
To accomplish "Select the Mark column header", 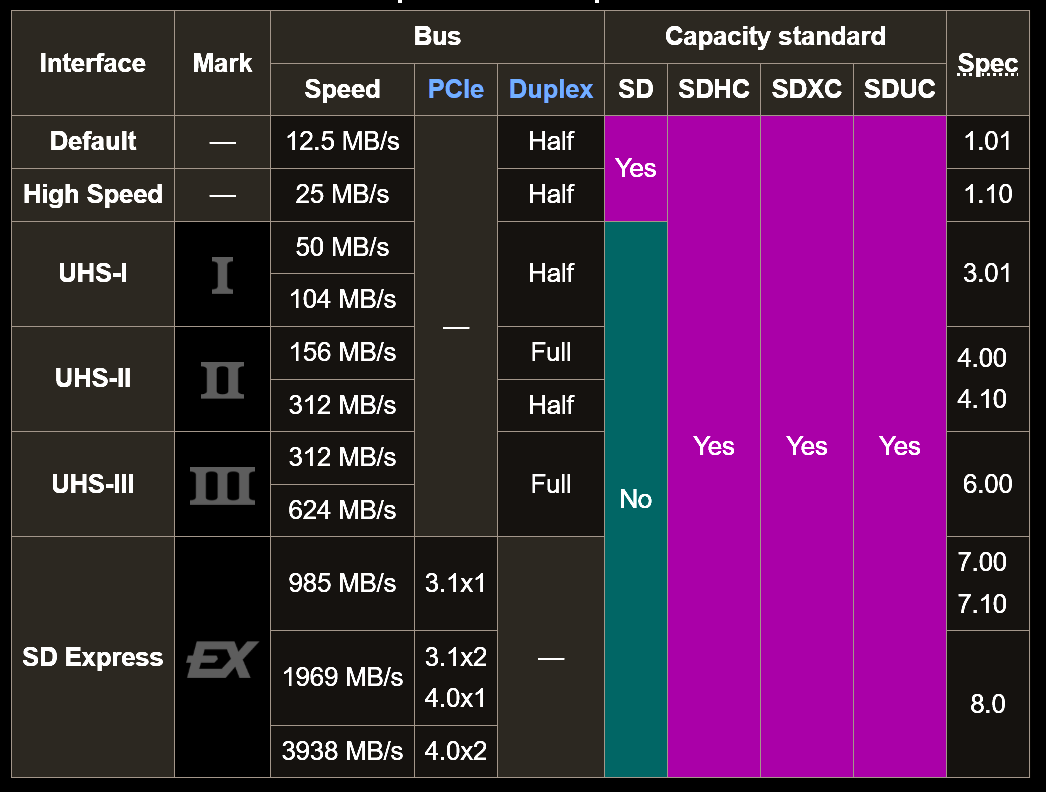I will 222,63.
